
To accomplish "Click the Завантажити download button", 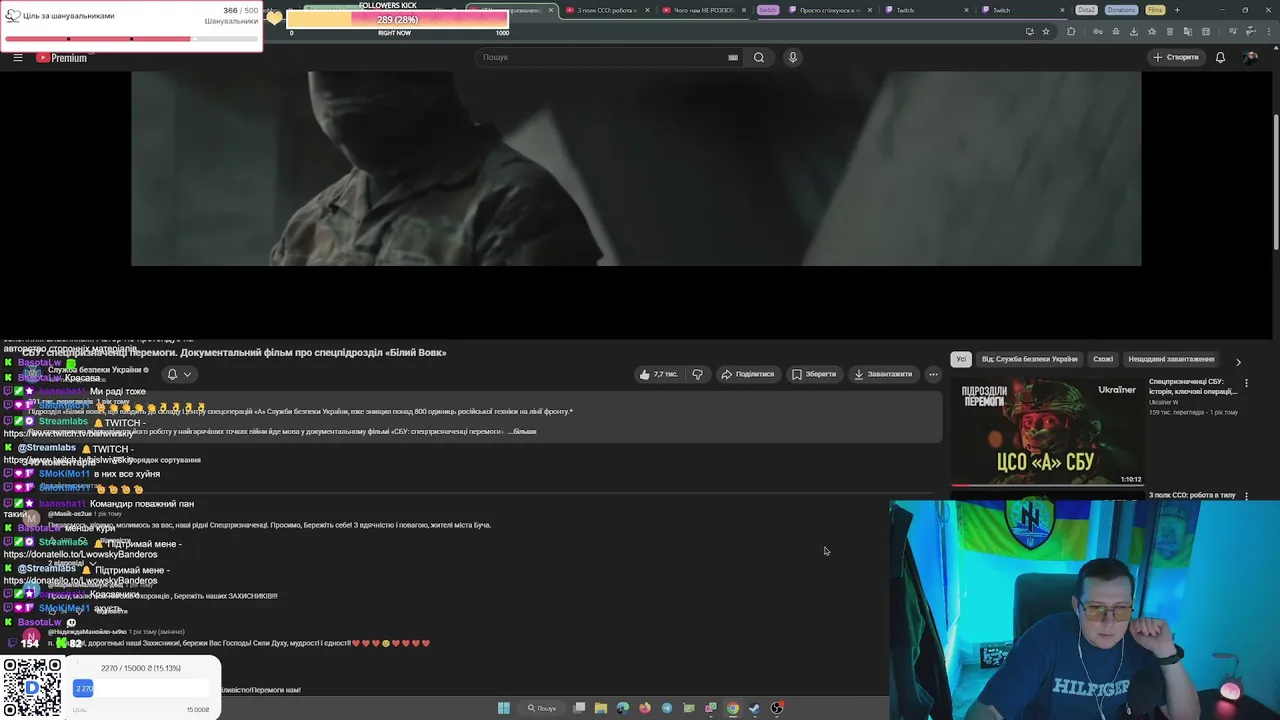I will click(883, 374).
